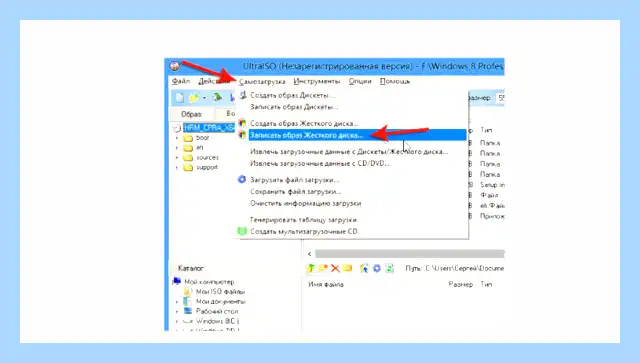Open the Самозагрузка menu
This screenshot has width=640, height=363.
pyautogui.click(x=262, y=81)
